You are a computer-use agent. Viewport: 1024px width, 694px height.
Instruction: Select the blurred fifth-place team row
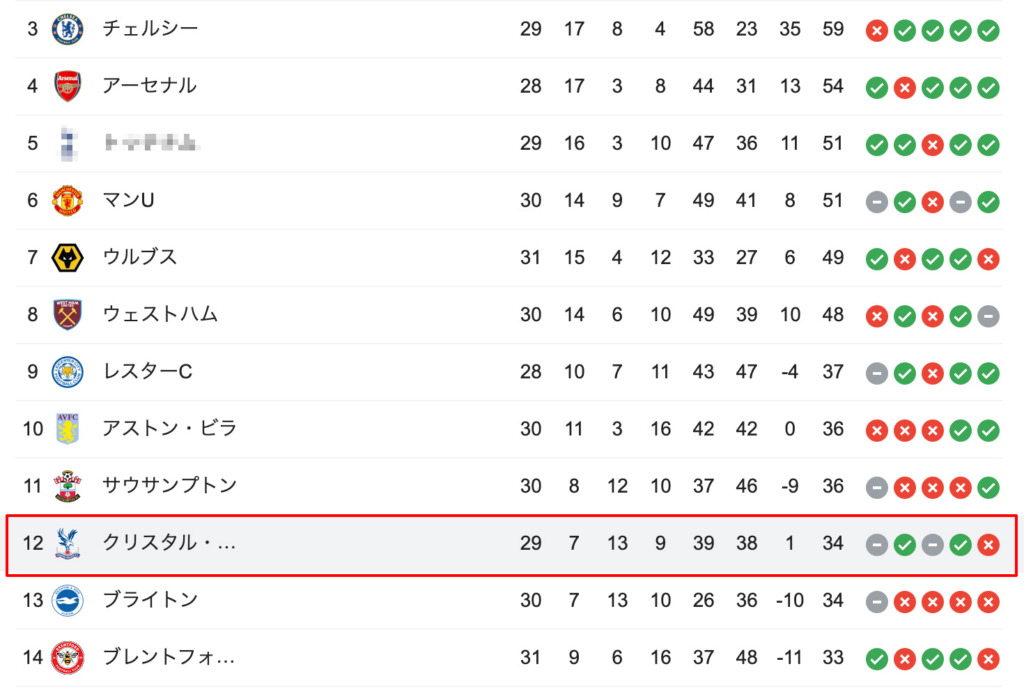point(509,144)
